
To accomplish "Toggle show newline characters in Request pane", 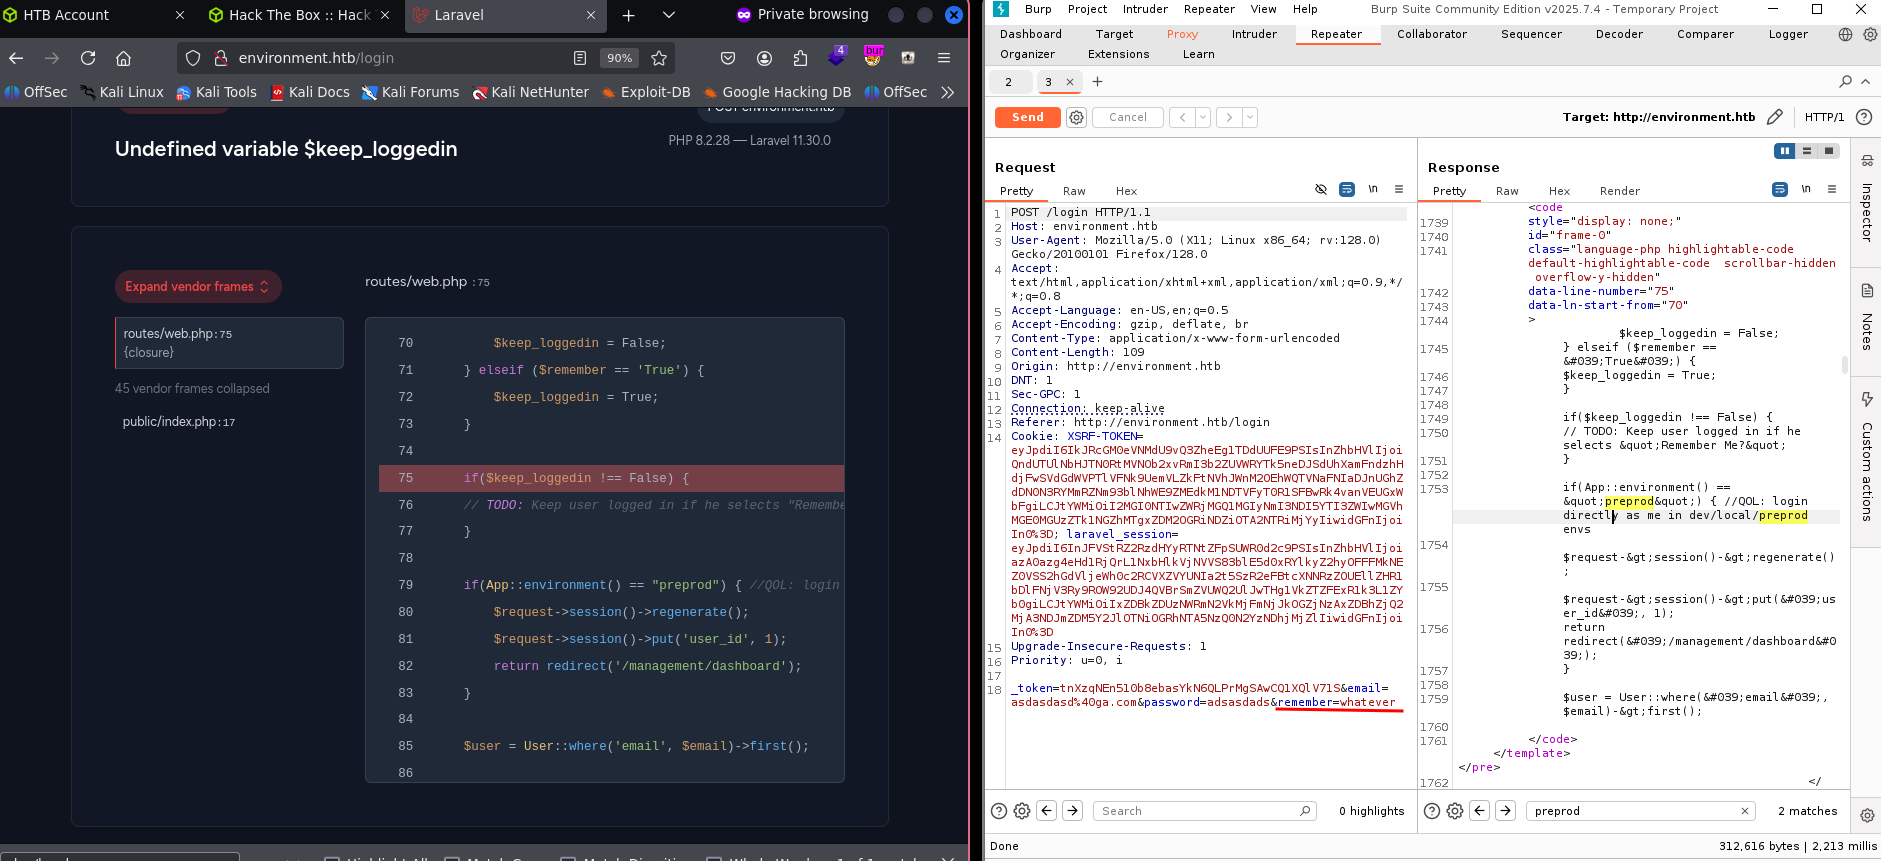I will point(1373,189).
